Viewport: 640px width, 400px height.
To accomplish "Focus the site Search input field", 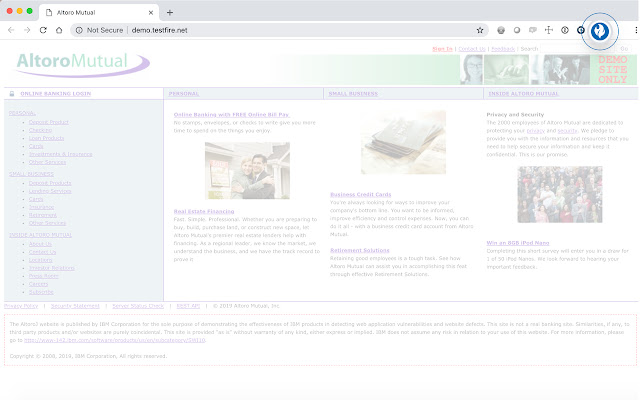I will [x=578, y=49].
